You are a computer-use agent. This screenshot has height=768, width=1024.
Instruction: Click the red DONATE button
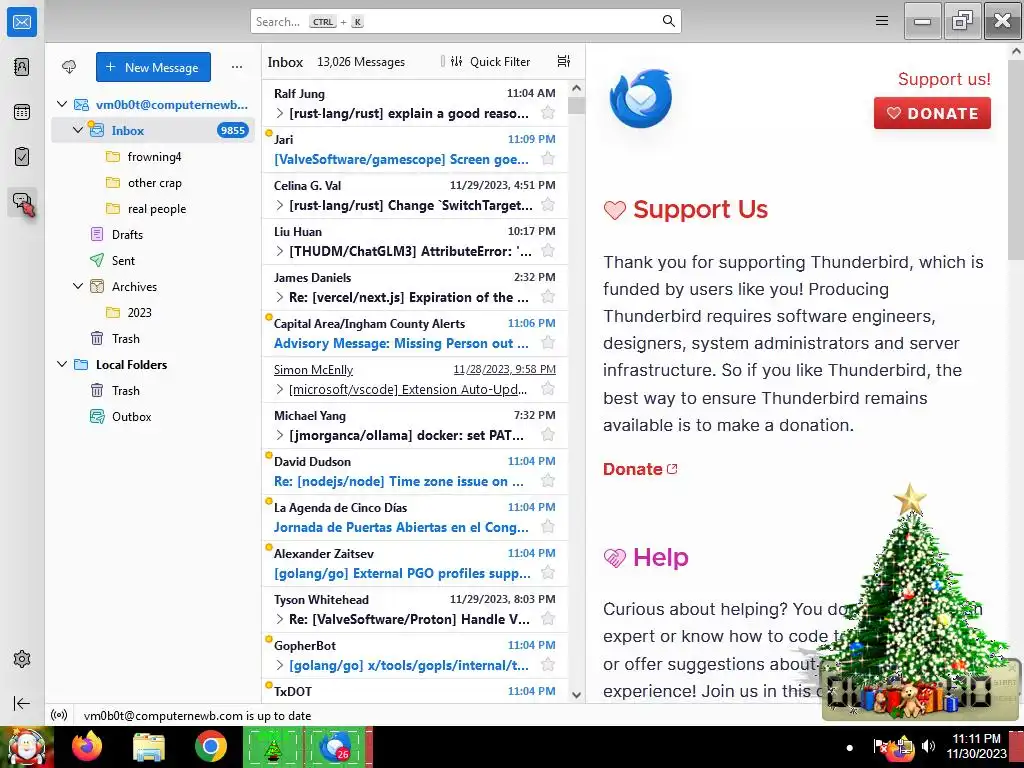click(932, 113)
